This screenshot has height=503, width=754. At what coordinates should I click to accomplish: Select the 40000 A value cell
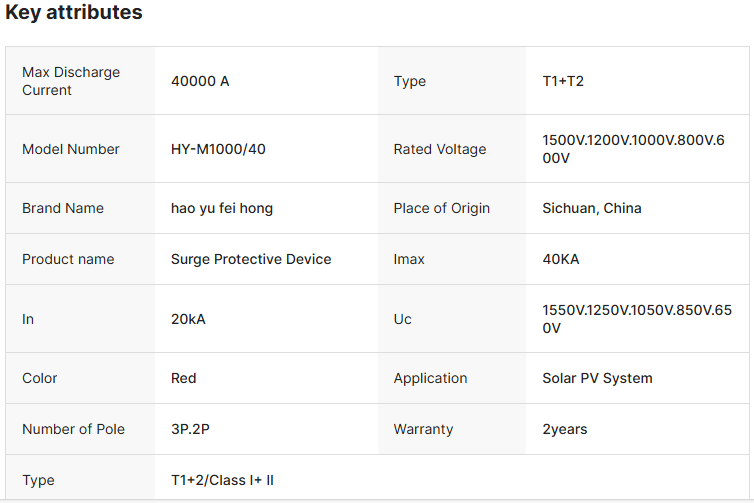[200, 81]
